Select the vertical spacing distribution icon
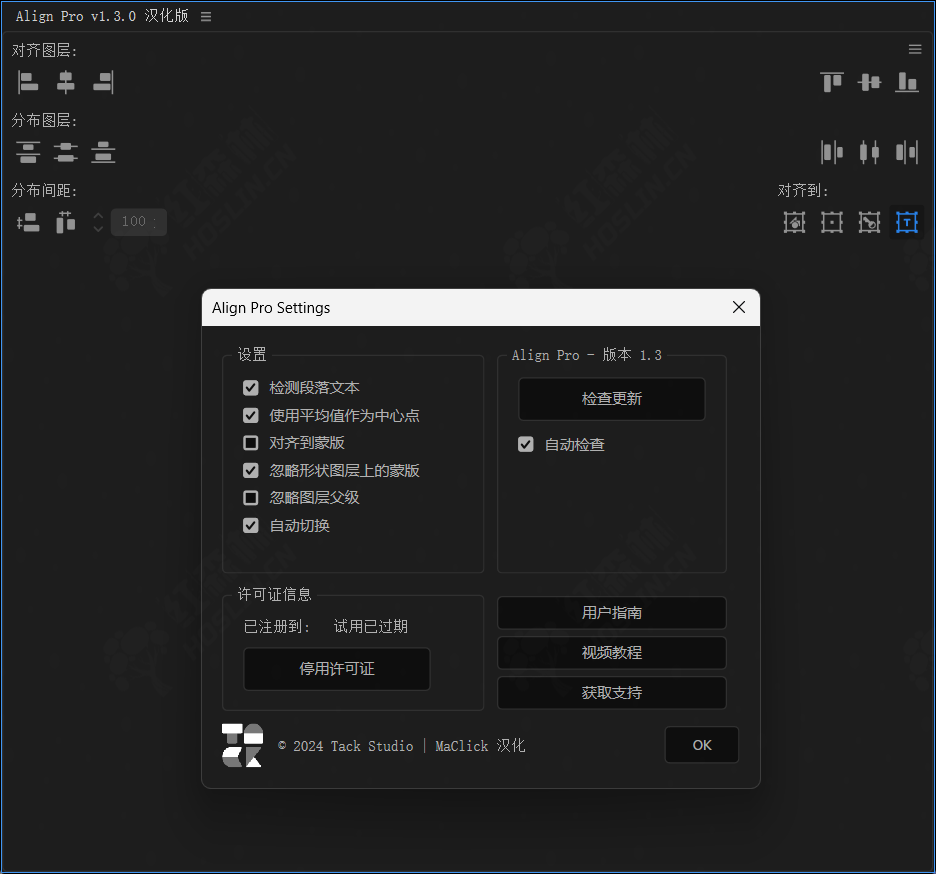Image resolution: width=936 pixels, height=874 pixels. pos(28,222)
